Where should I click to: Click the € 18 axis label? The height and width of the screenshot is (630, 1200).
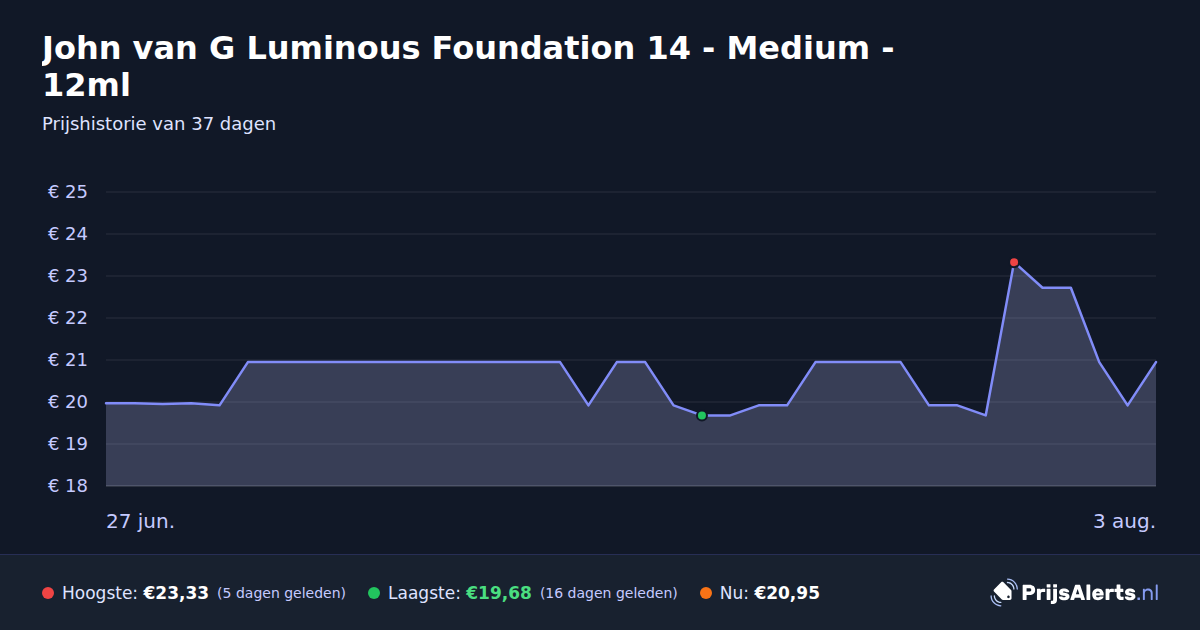point(68,486)
